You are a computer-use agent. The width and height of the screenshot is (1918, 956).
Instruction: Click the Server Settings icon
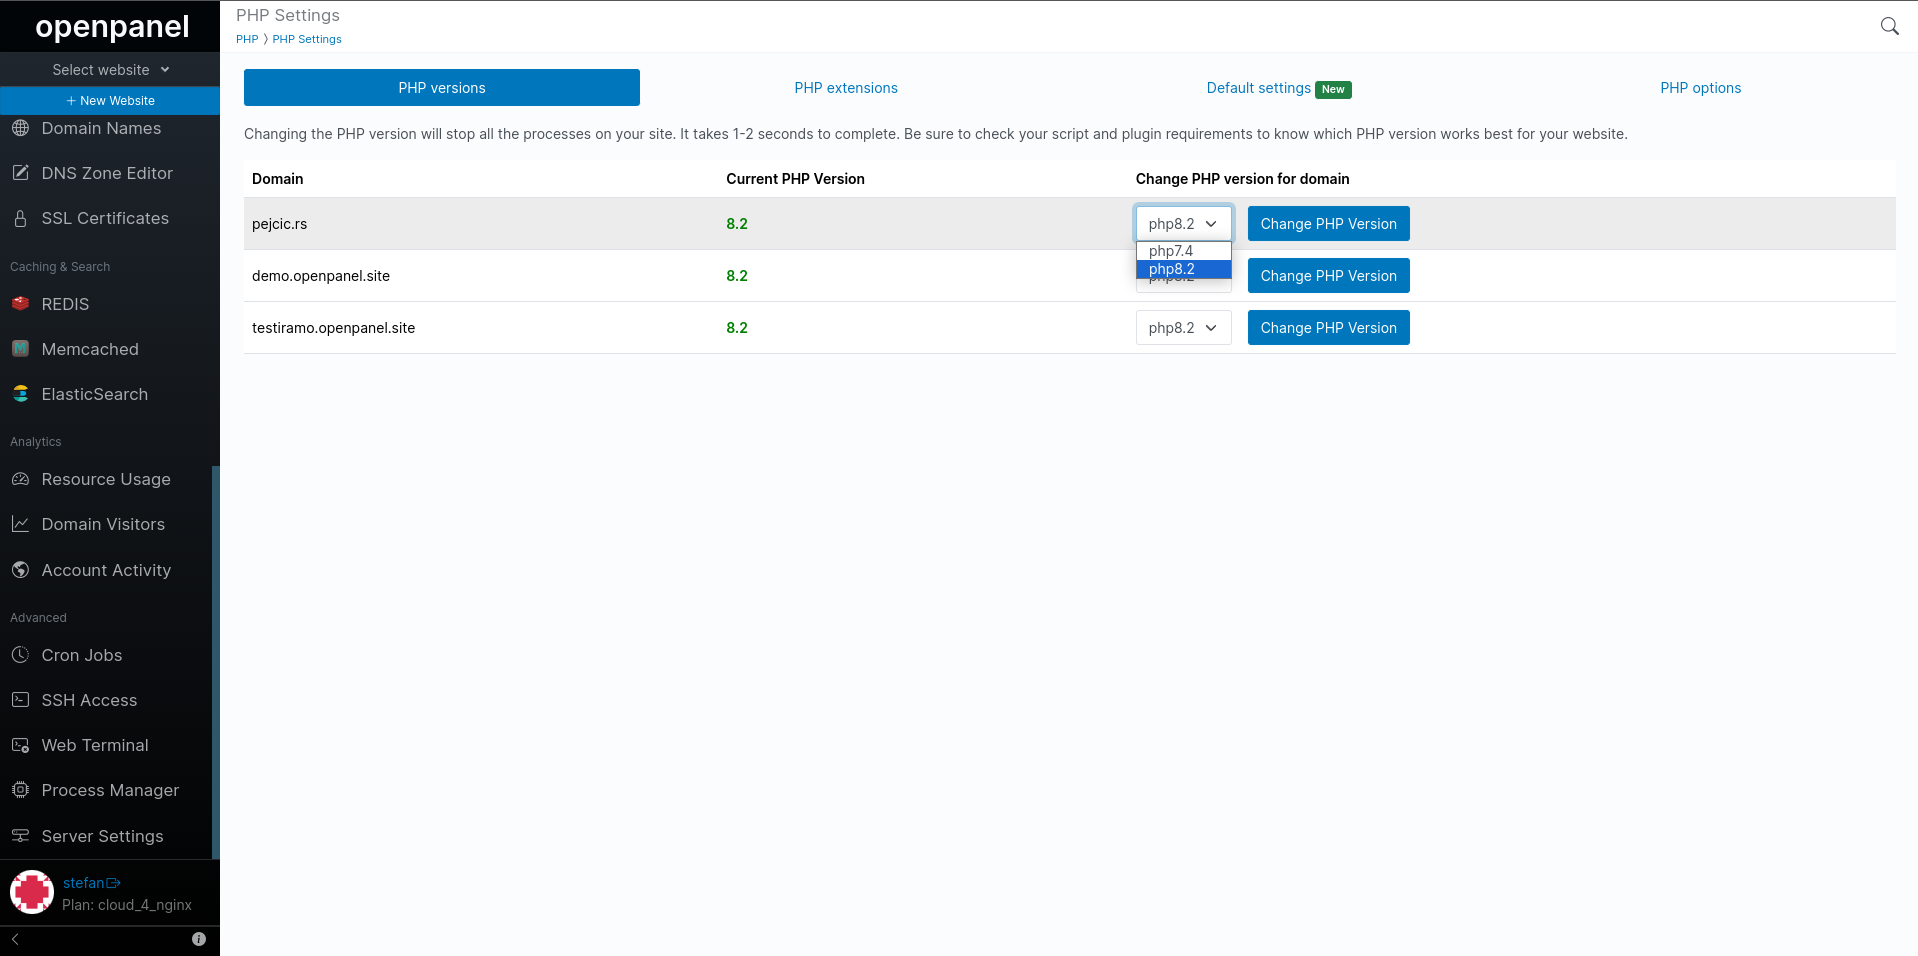[x=20, y=836]
